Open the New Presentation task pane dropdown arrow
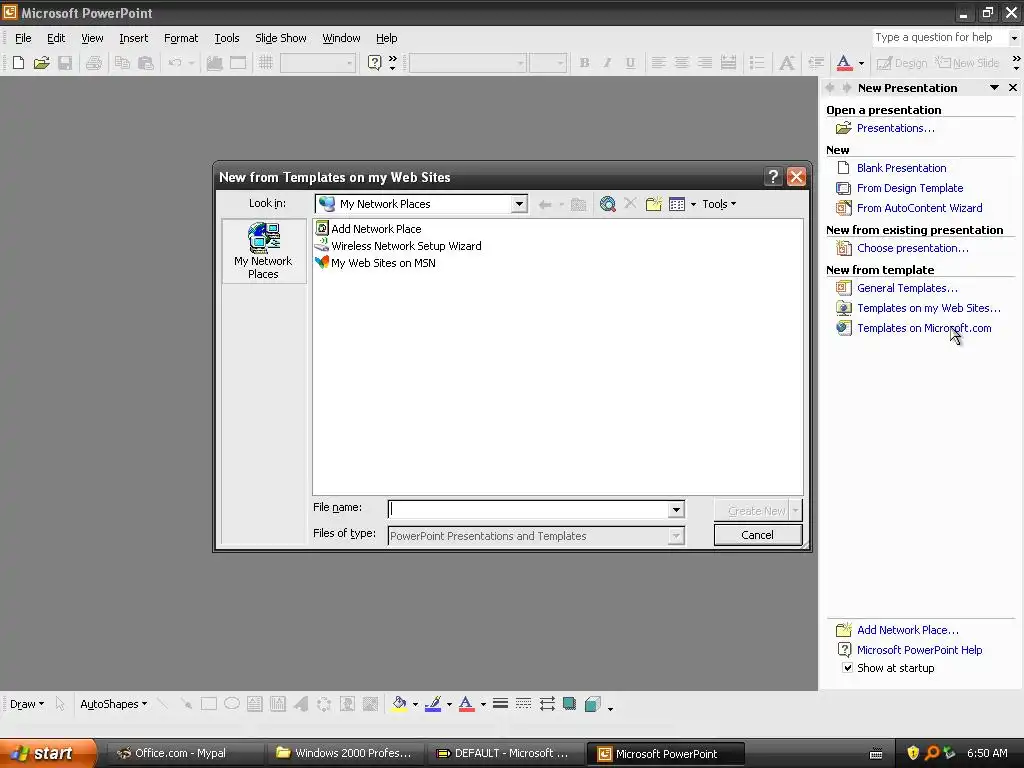 [x=994, y=88]
